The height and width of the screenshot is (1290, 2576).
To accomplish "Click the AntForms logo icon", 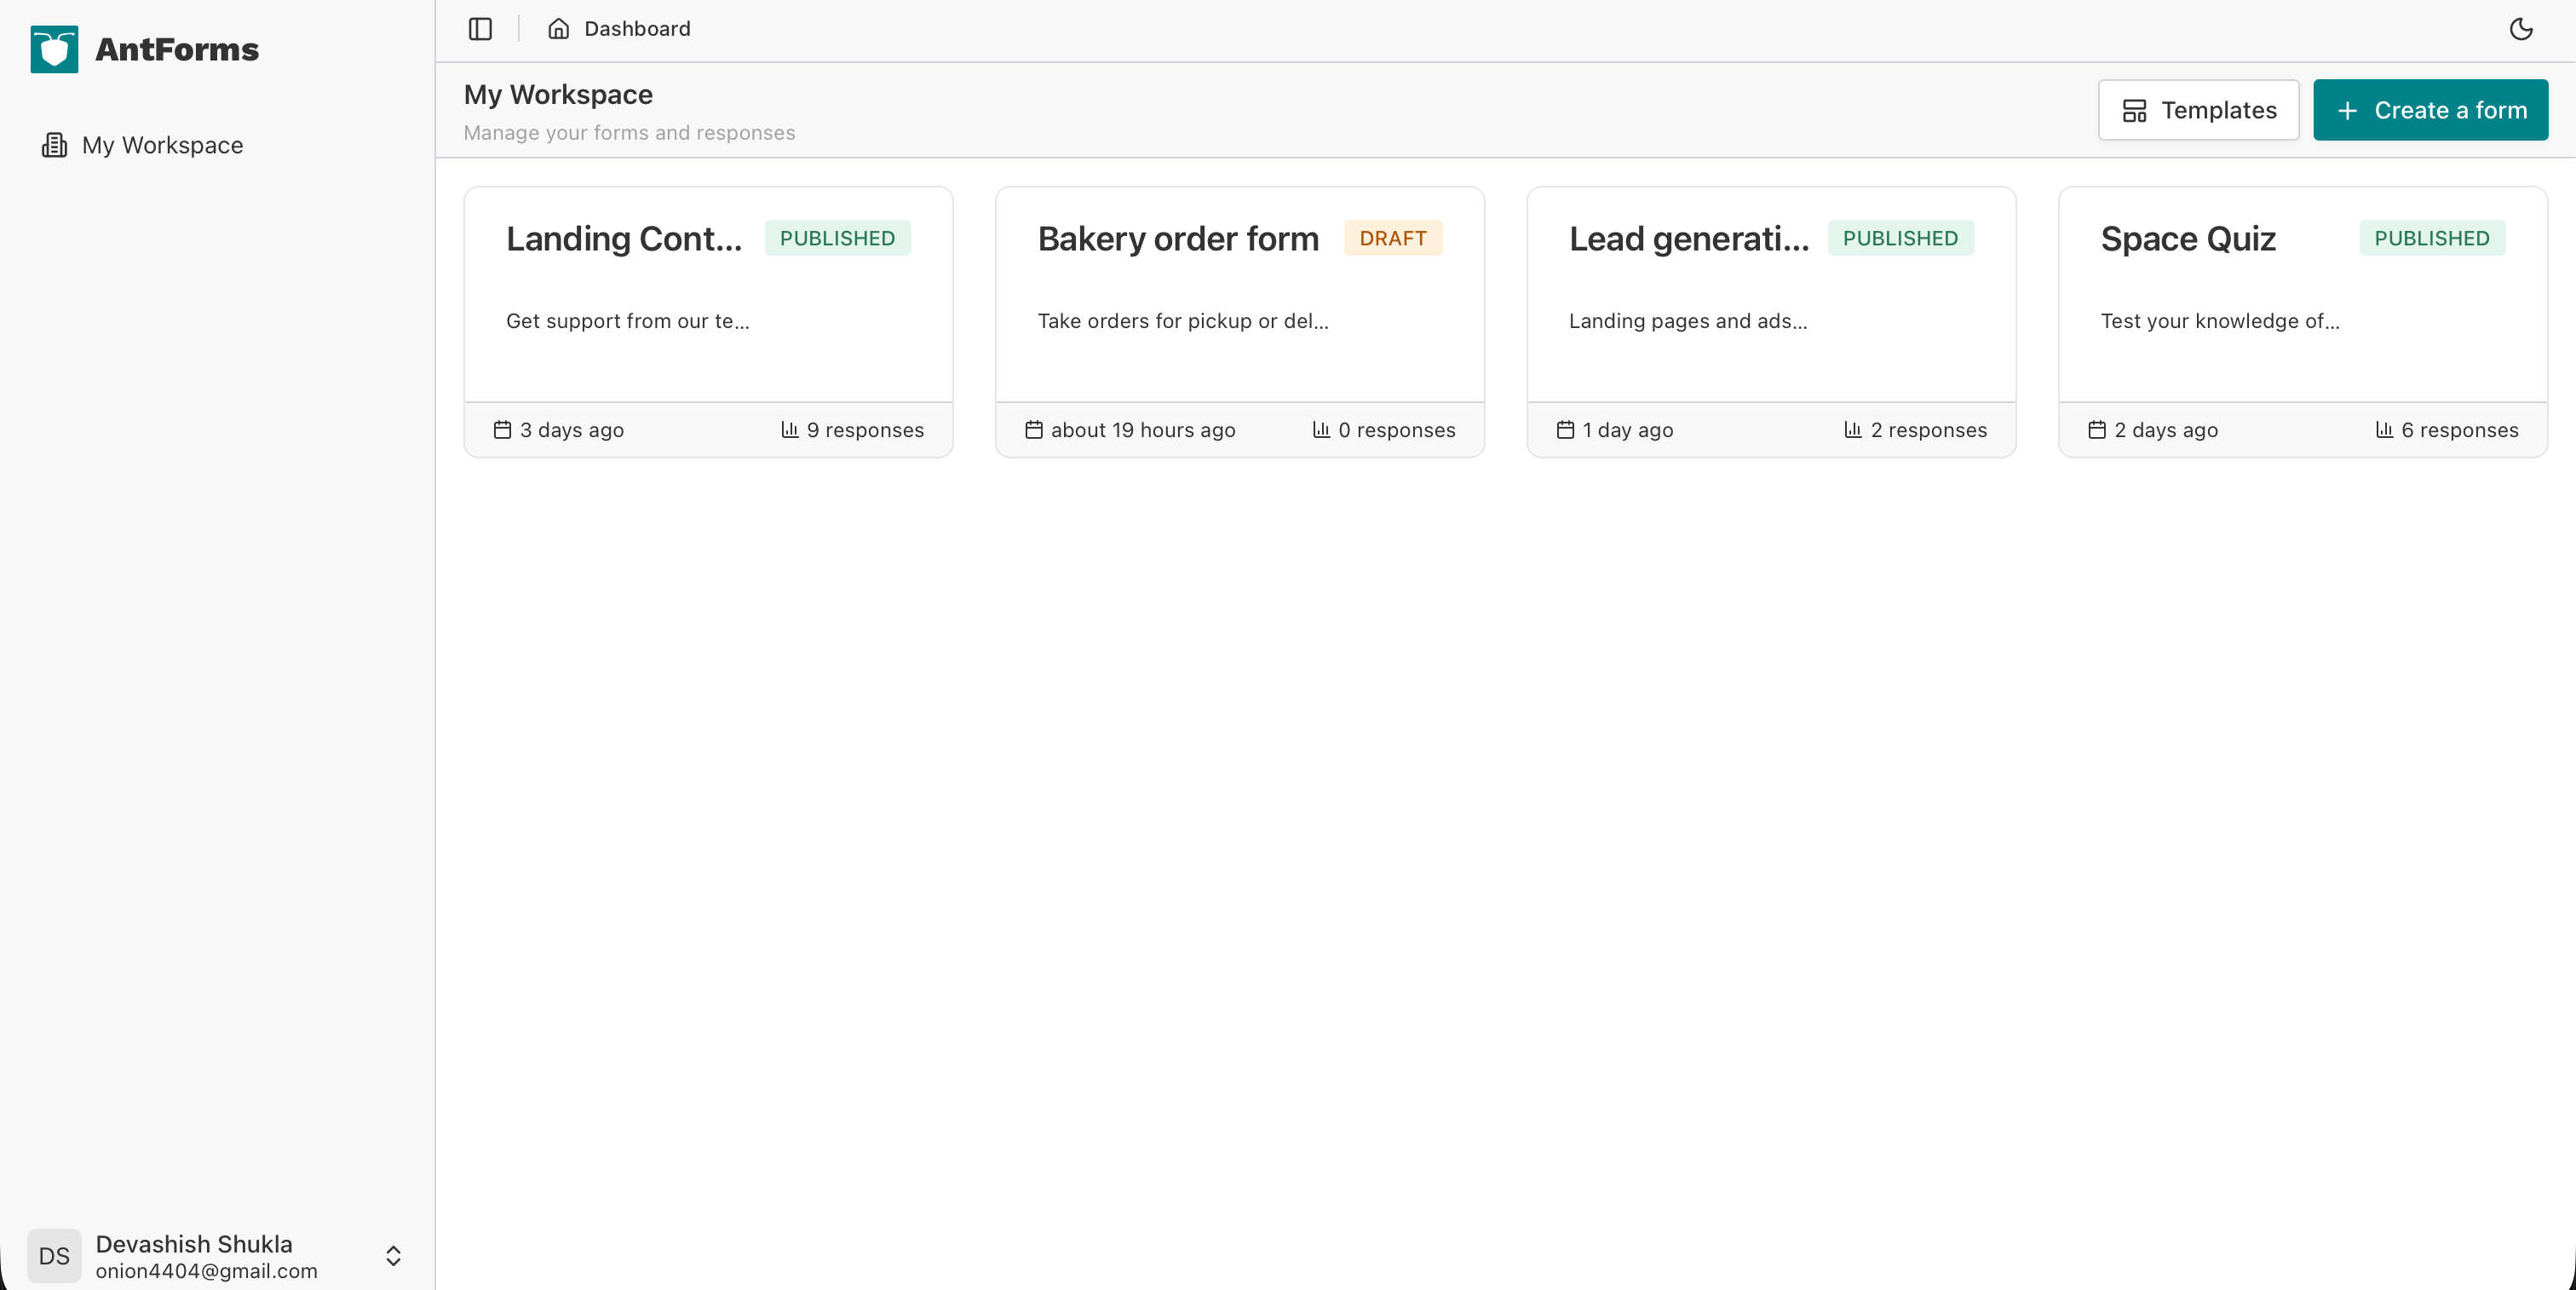I will pos(54,49).
